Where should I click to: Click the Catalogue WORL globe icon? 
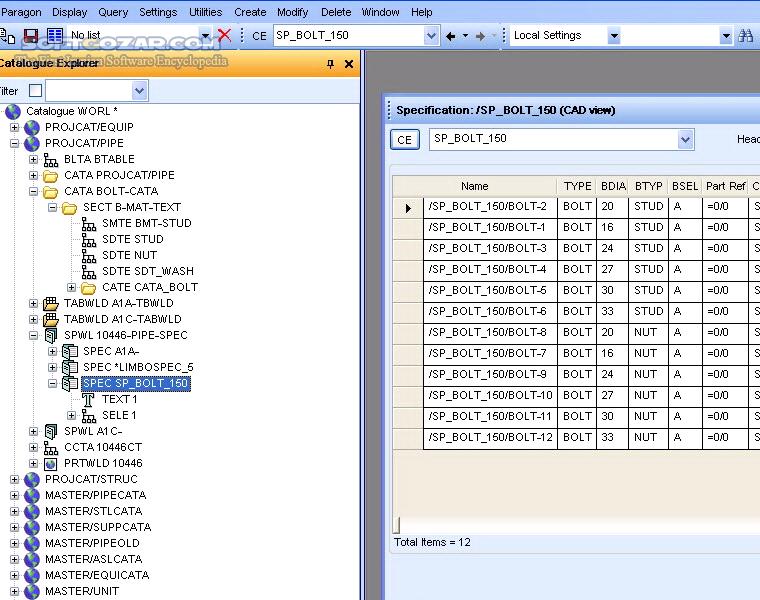click(13, 111)
